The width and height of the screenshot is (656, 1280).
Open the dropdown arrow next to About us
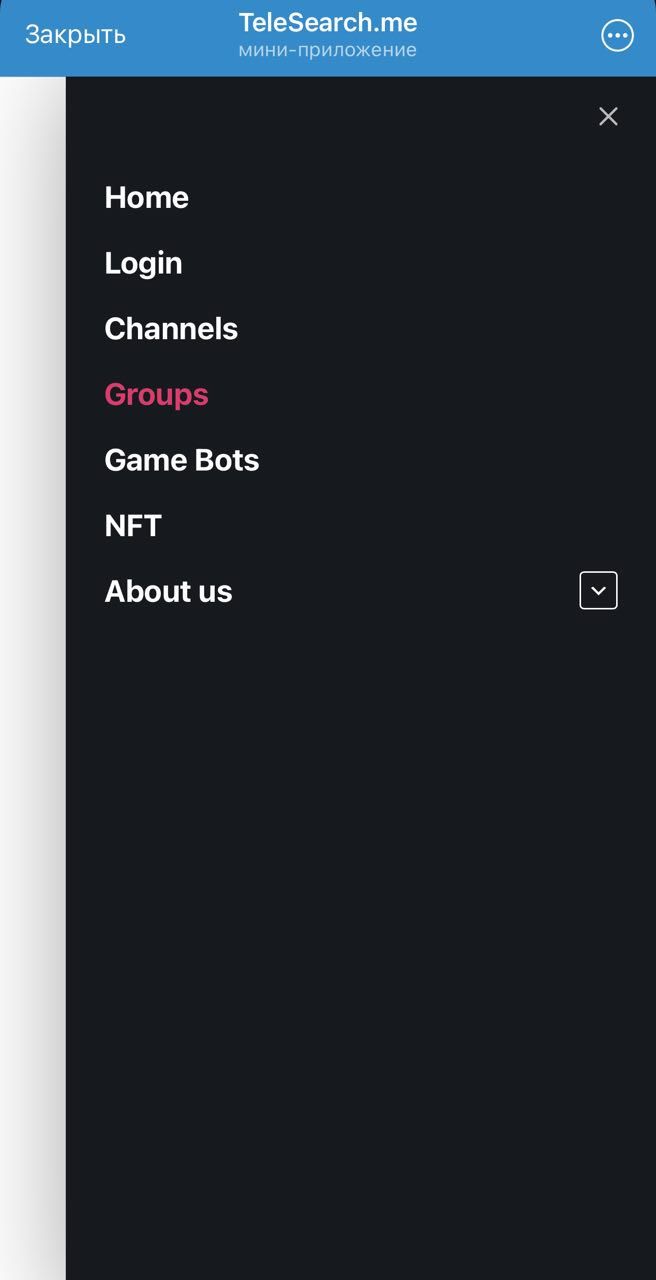(x=597, y=590)
